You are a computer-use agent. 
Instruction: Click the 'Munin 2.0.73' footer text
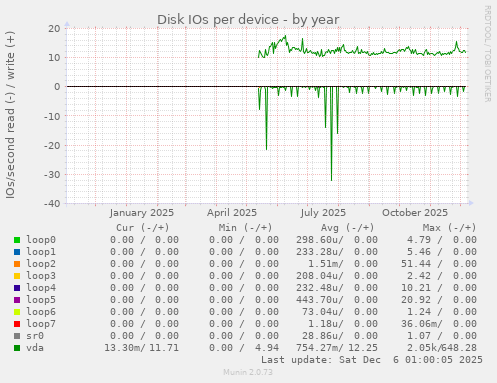click(248, 372)
